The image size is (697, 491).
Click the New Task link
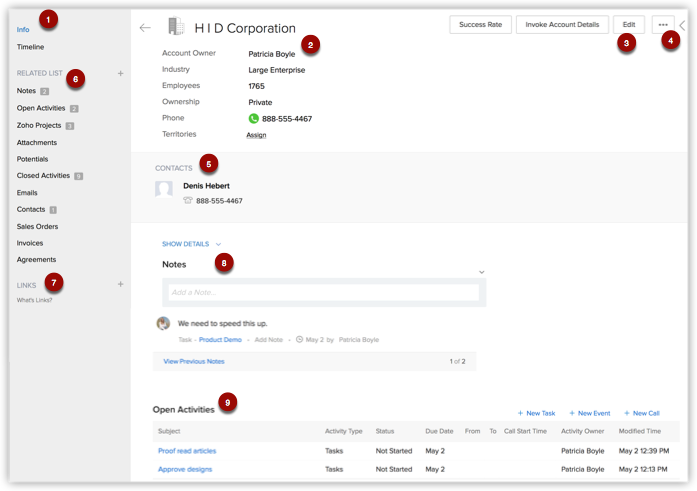pos(536,413)
